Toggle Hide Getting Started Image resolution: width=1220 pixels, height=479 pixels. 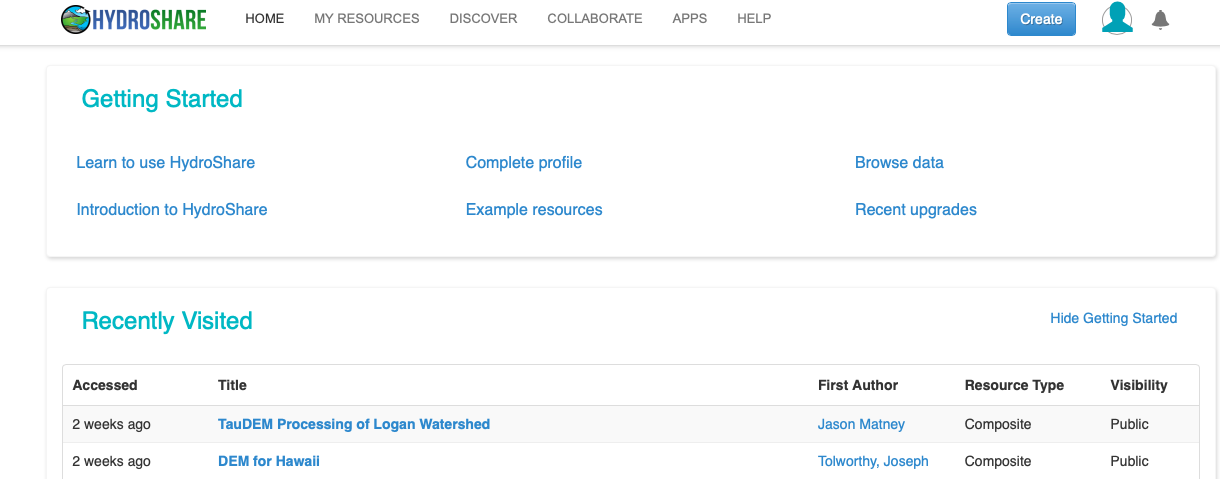pos(1114,319)
